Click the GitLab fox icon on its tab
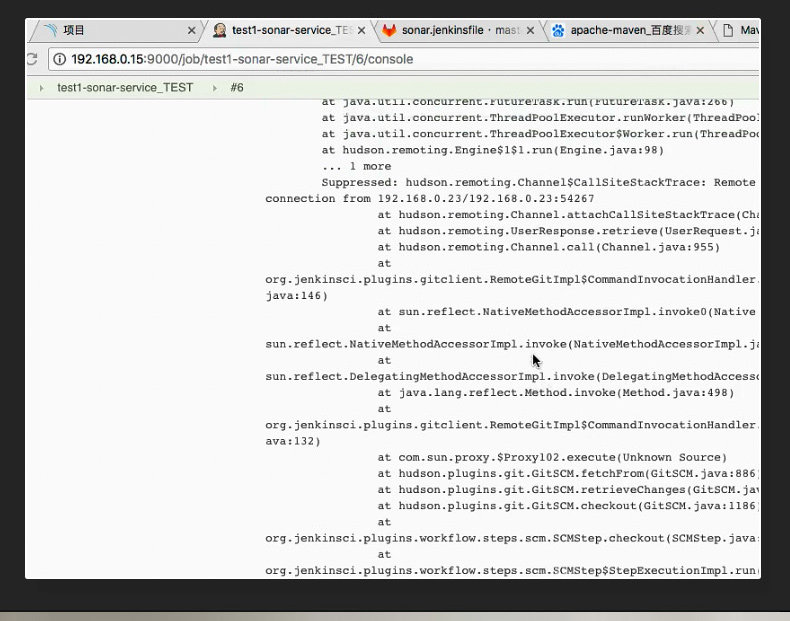790x621 pixels. coord(389,30)
